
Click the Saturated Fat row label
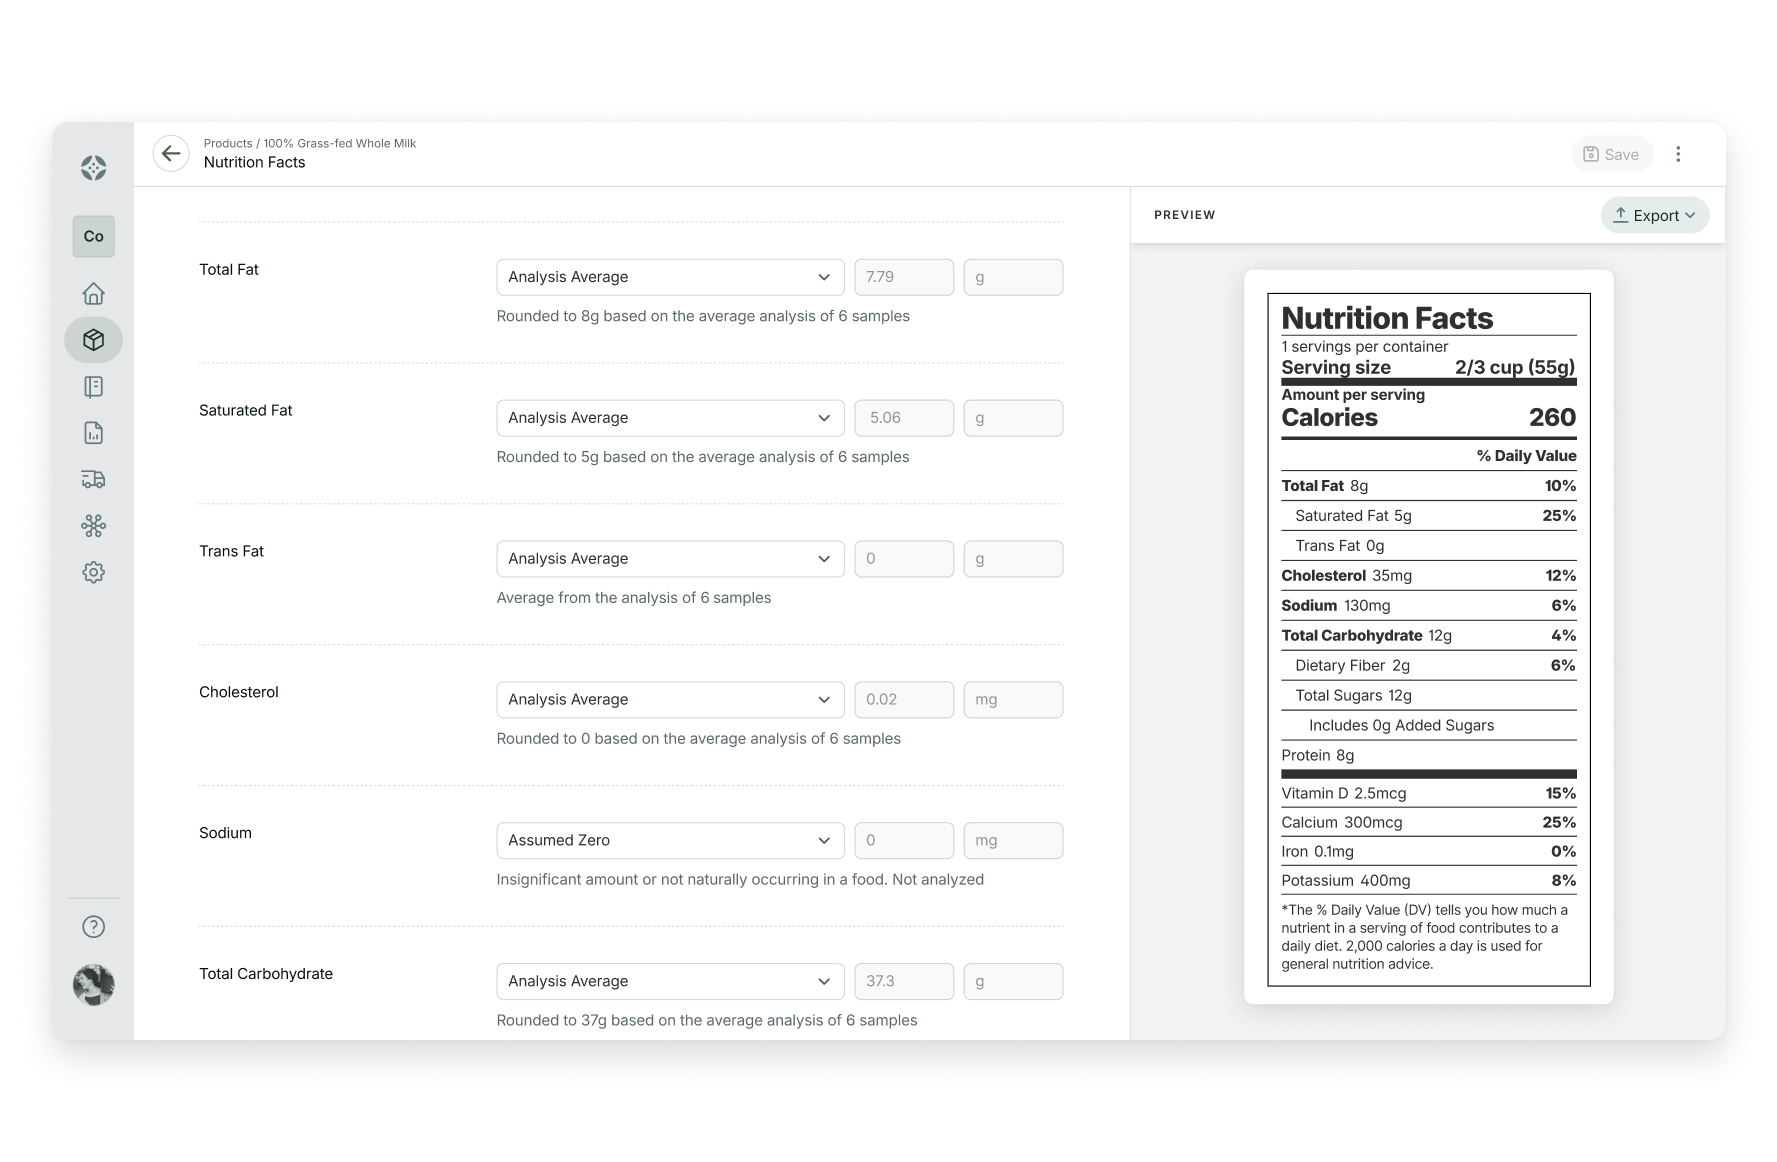pyautogui.click(x=245, y=410)
